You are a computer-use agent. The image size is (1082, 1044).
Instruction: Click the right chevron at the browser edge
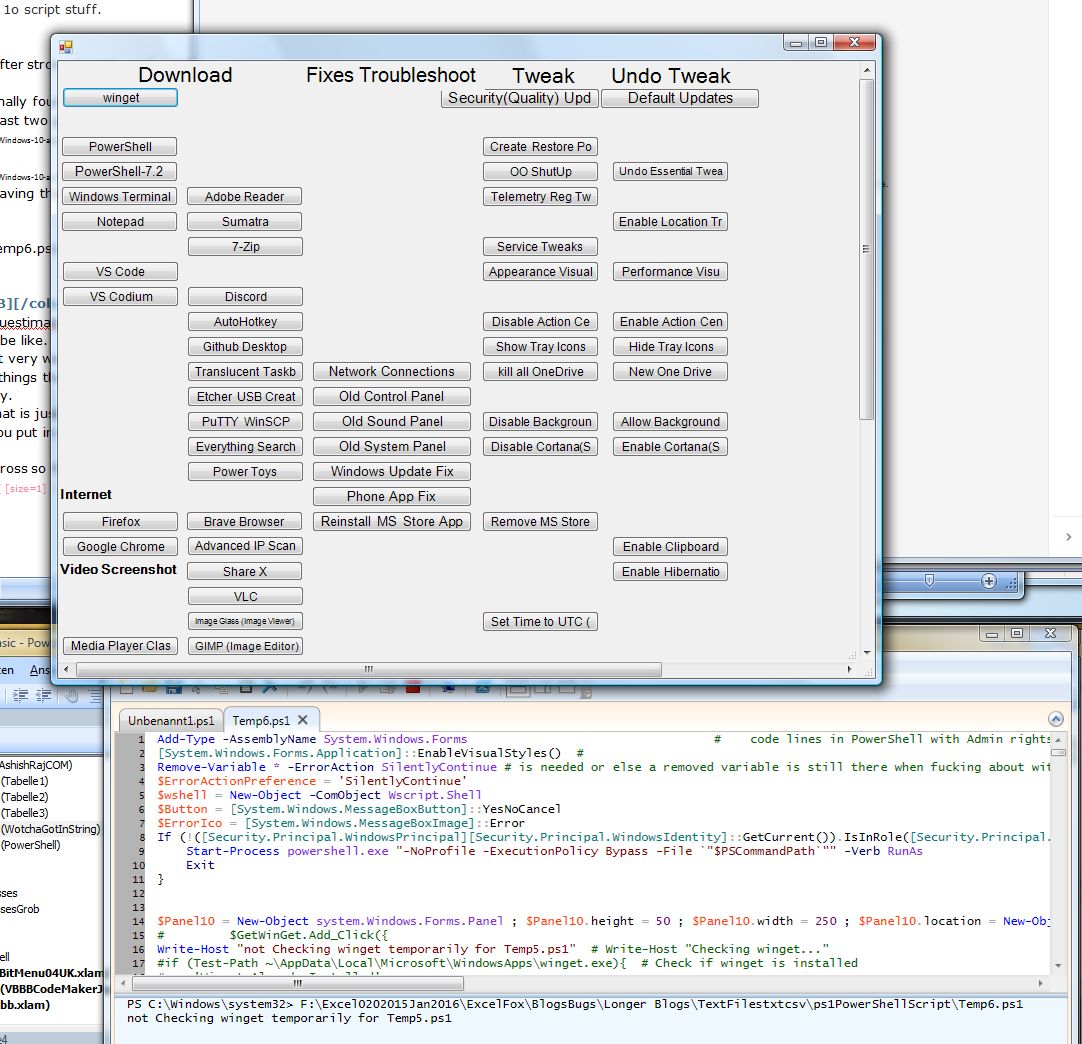click(x=1068, y=537)
